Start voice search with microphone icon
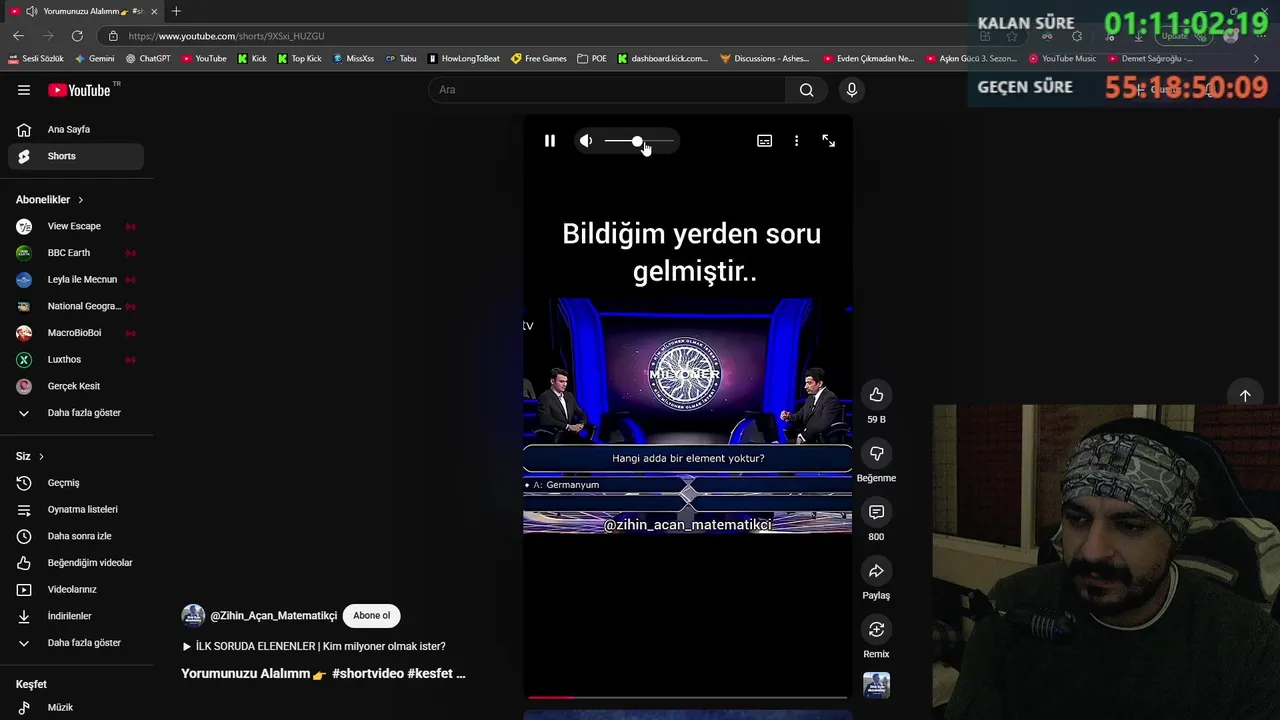The width and height of the screenshot is (1280, 720). [x=852, y=90]
